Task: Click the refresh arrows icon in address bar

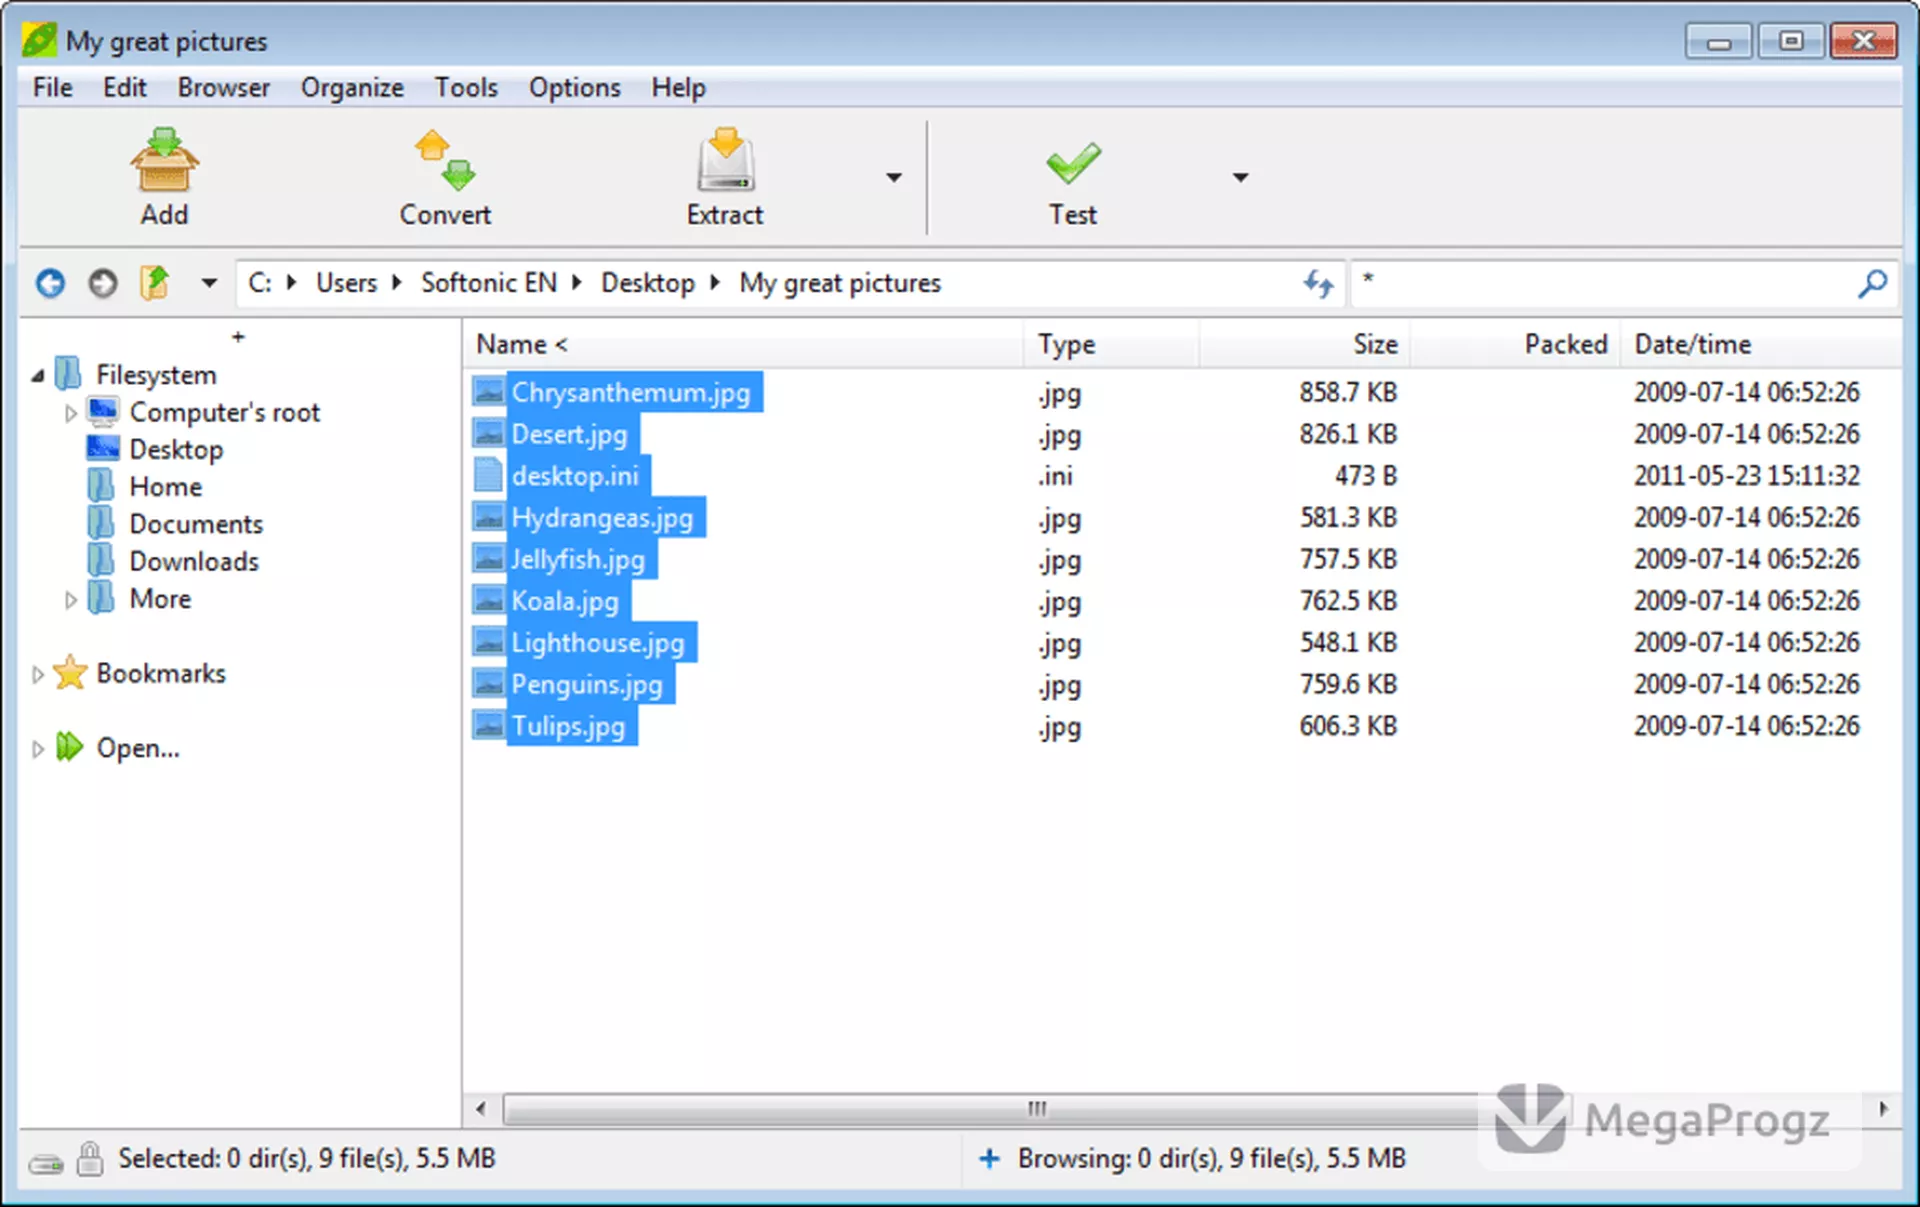Action: [1318, 284]
